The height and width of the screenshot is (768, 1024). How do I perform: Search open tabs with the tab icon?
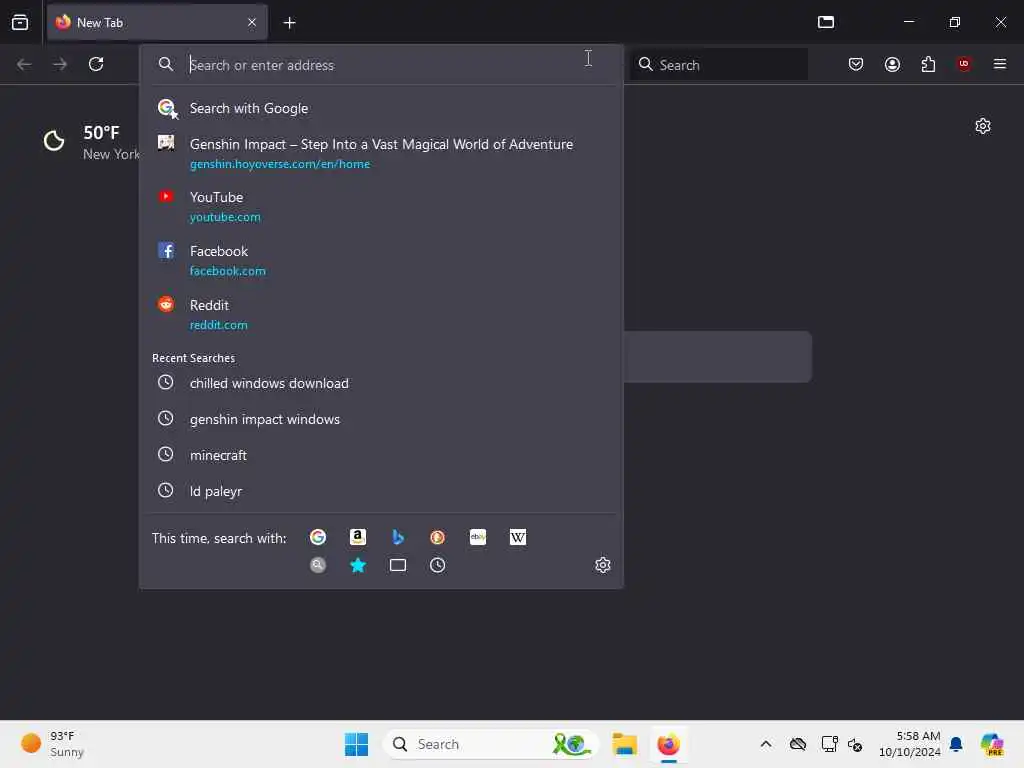(x=398, y=565)
